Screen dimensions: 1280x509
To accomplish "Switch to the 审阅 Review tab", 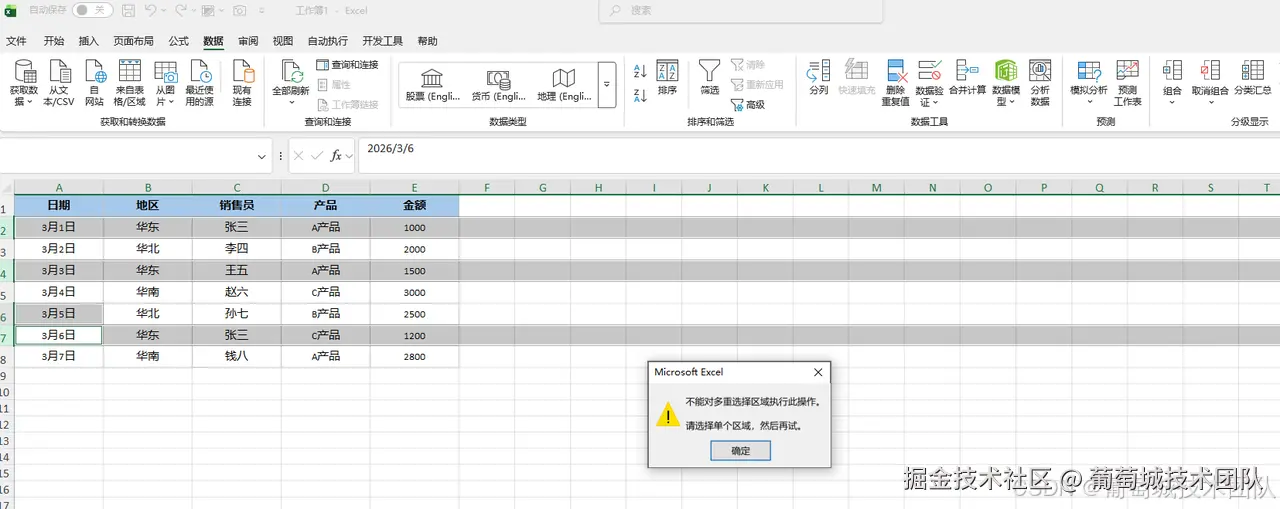I will click(248, 41).
